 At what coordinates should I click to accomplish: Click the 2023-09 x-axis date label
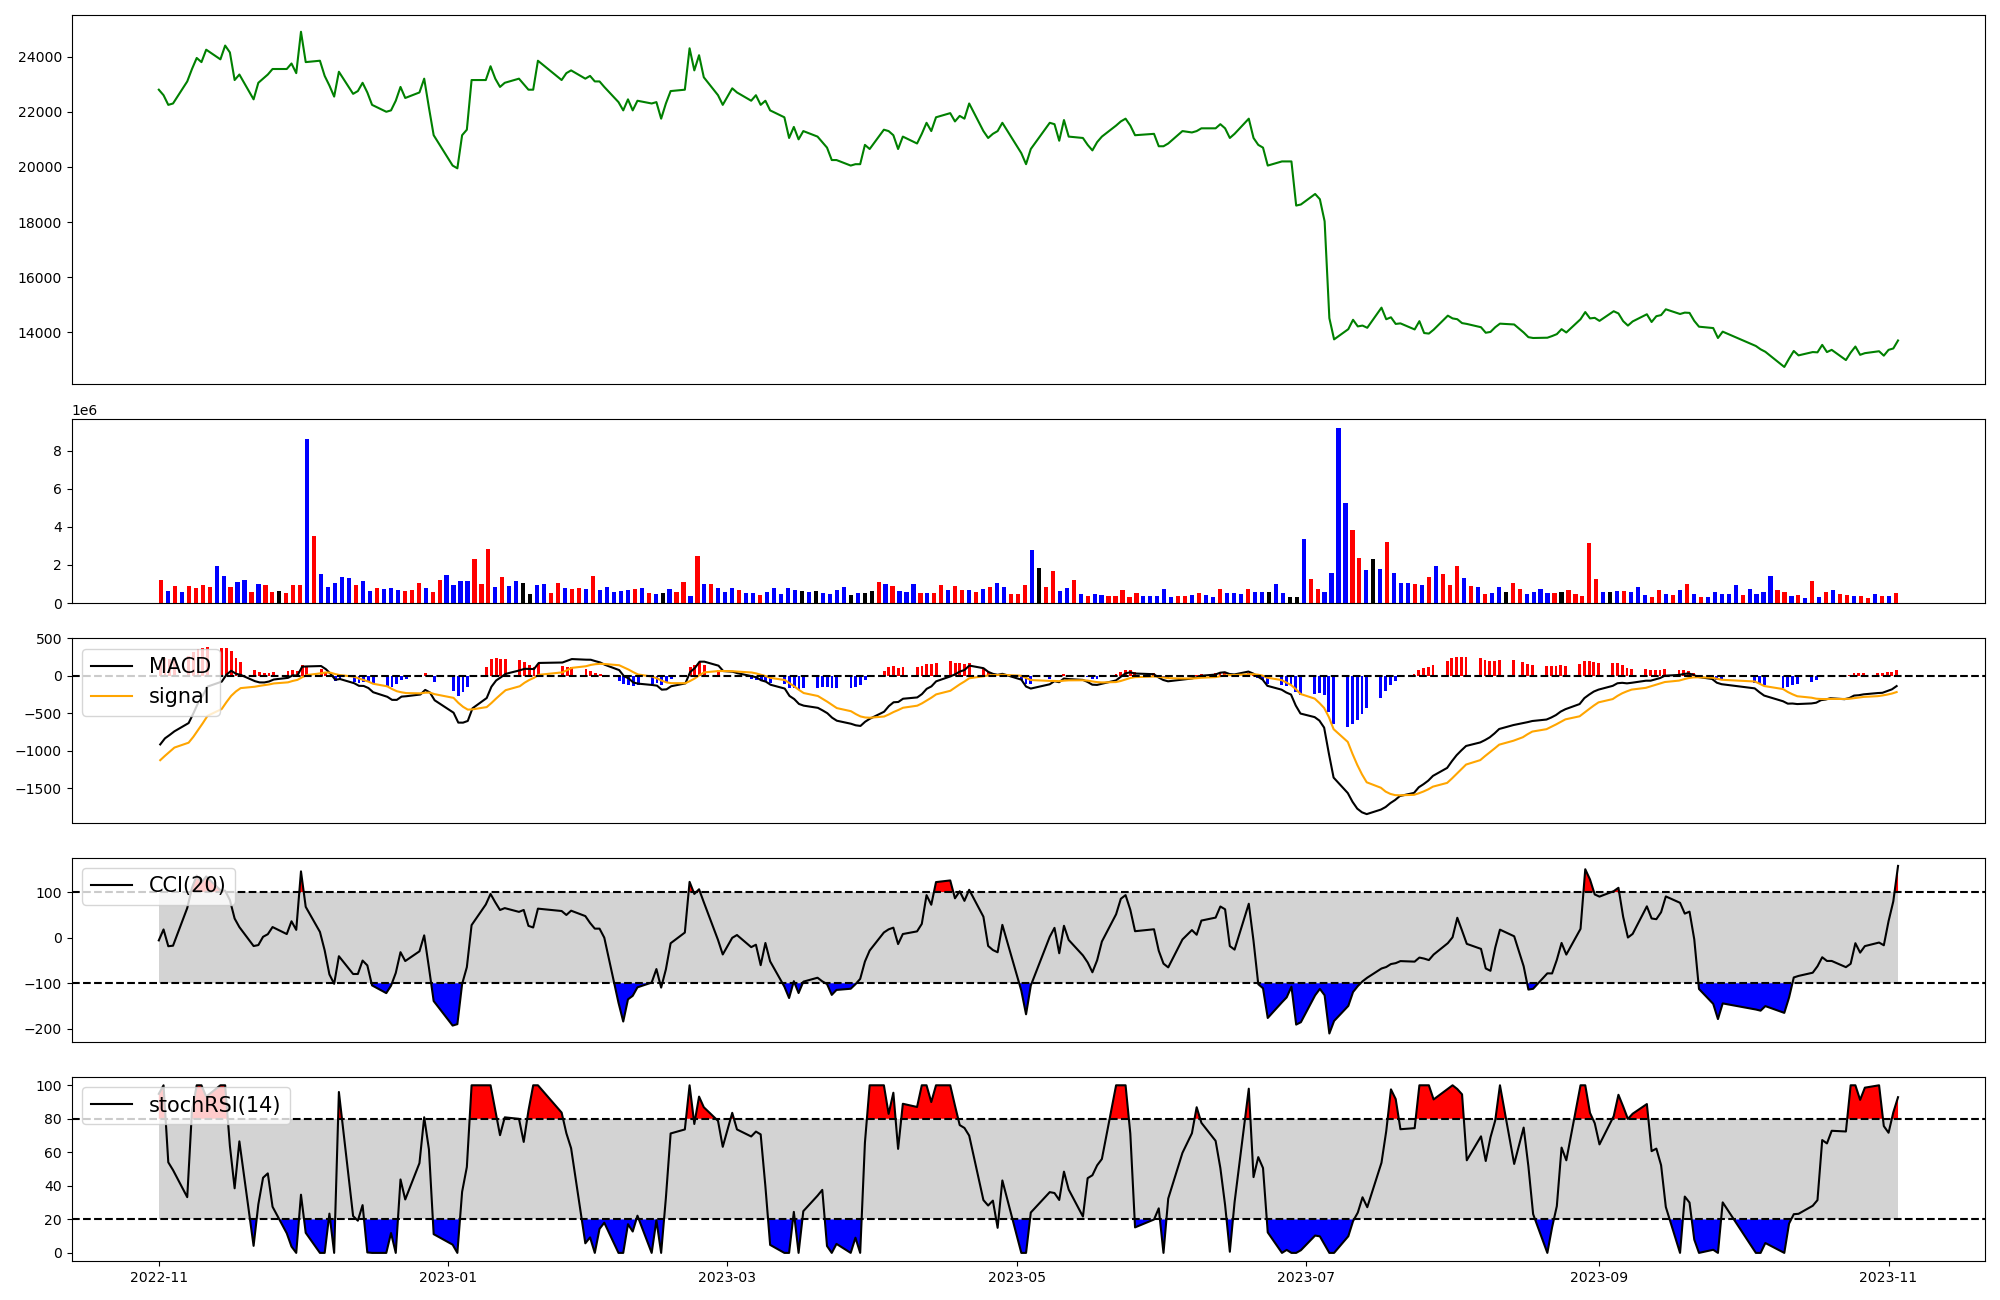tap(1599, 1277)
